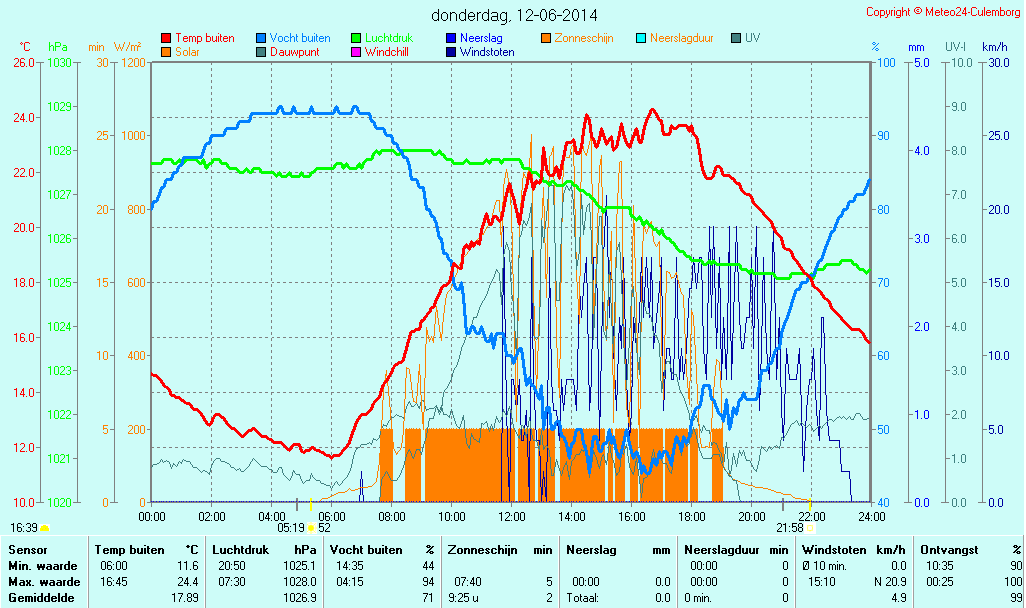Click the navy Windstoten legend square
The width and height of the screenshot is (1026, 608).
point(451,51)
